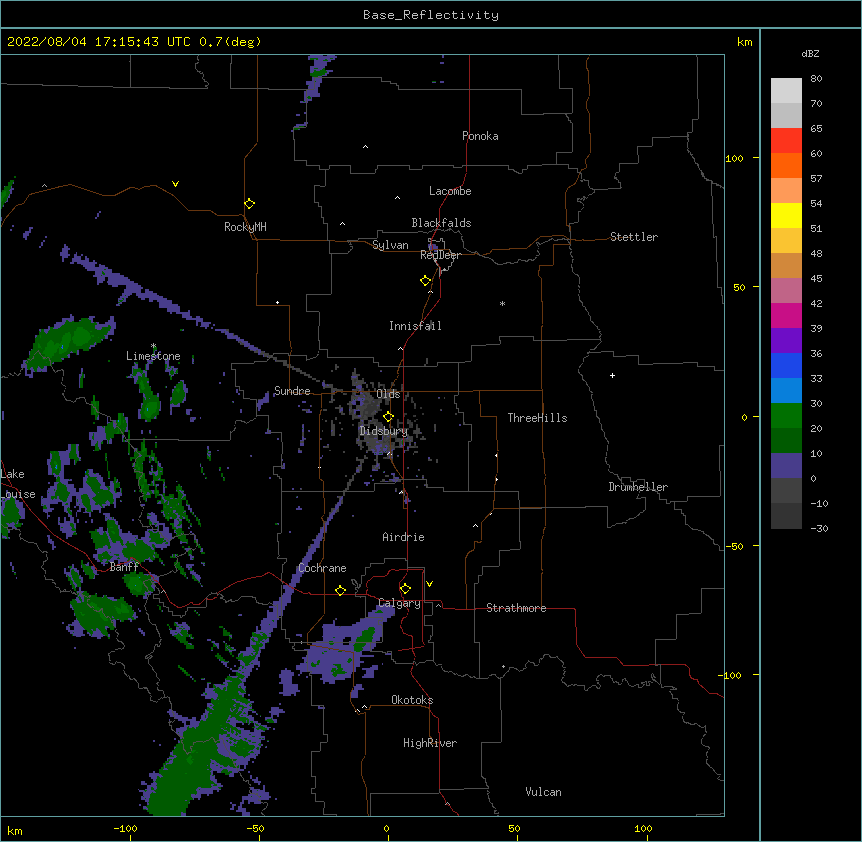The width and height of the screenshot is (862, 842).
Task: Click the 50 tick label on the bottom axis
Action: pyautogui.click(x=515, y=828)
